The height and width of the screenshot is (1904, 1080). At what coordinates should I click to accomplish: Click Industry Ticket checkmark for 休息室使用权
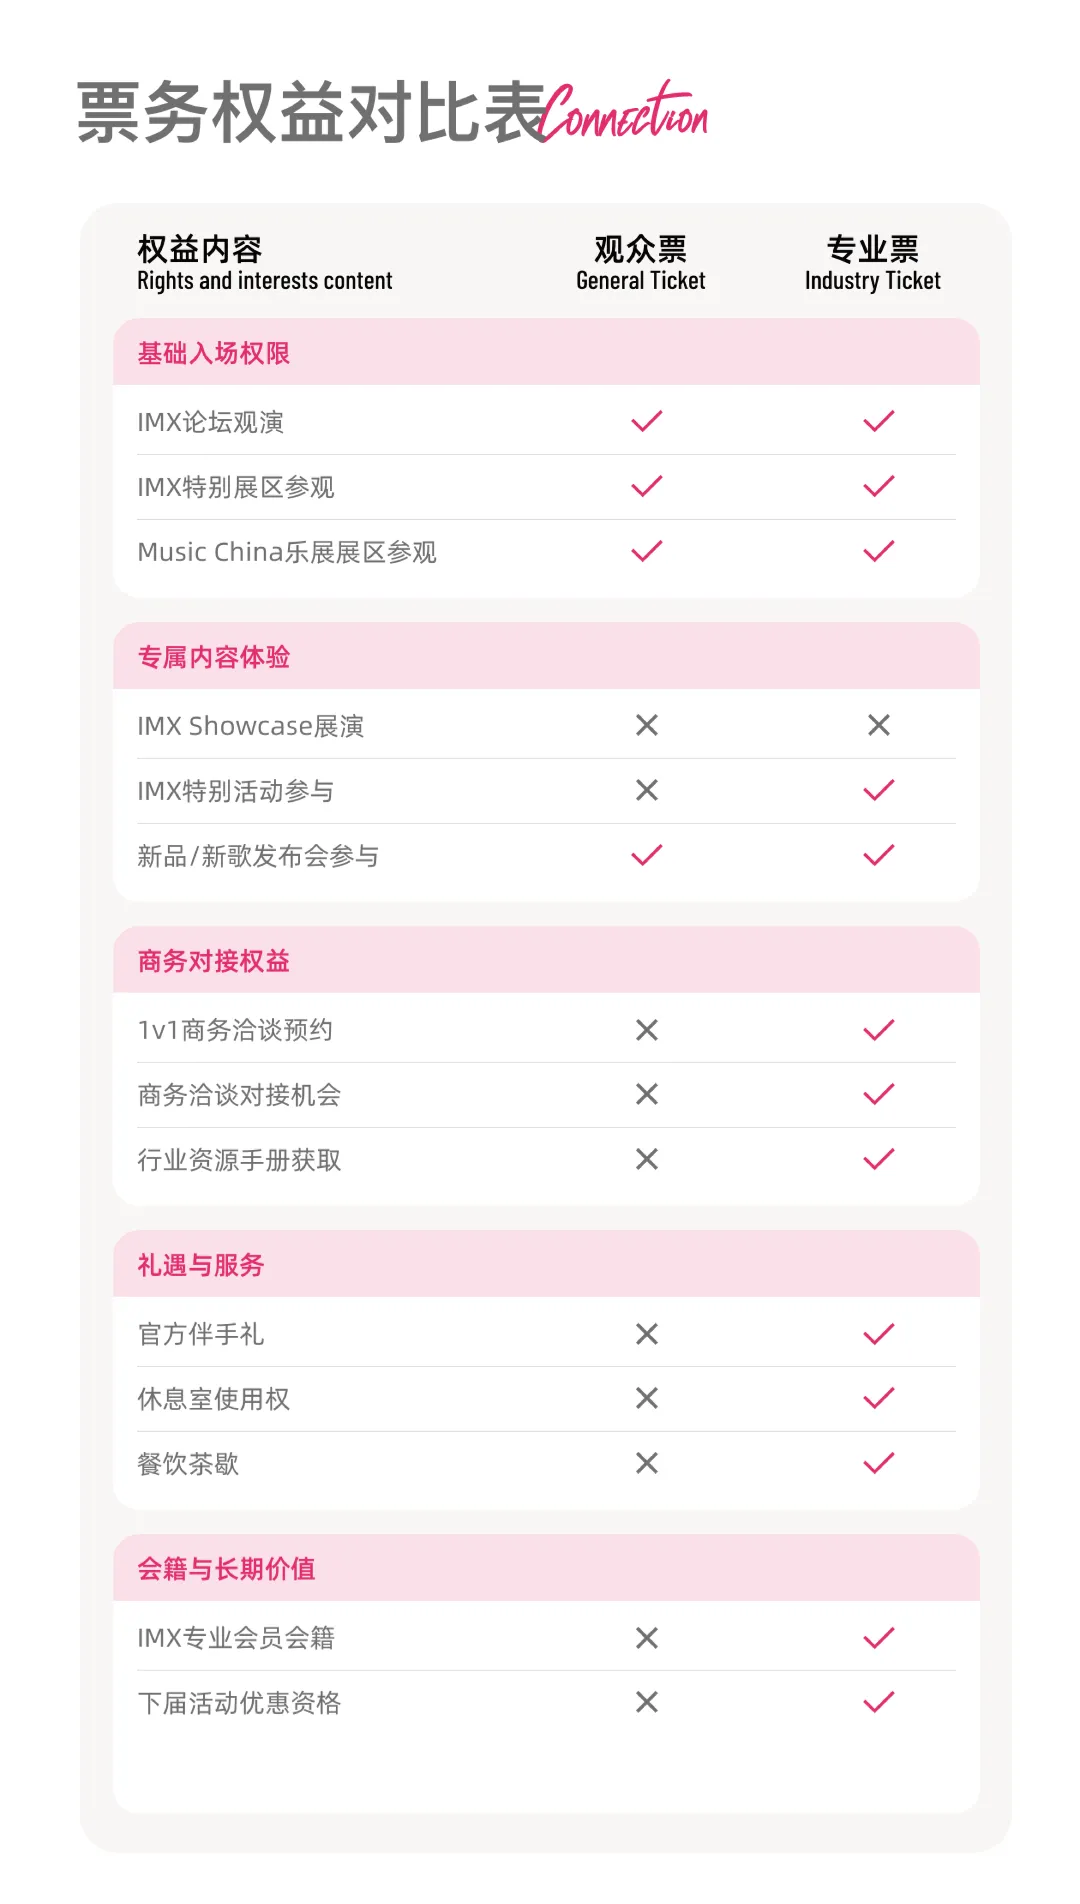(879, 1398)
